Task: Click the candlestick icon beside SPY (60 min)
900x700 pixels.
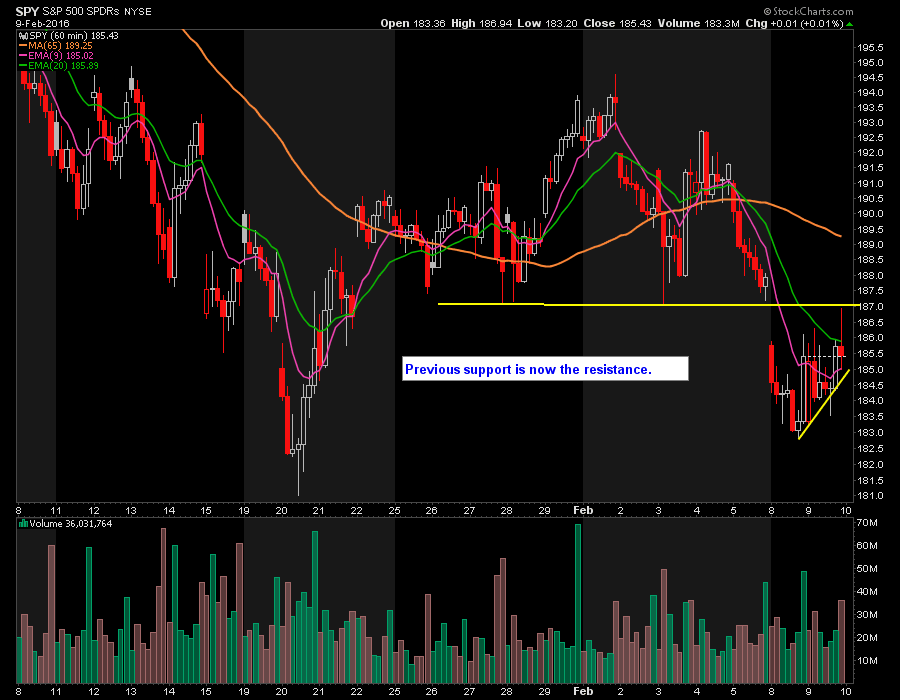Action: [x=24, y=36]
